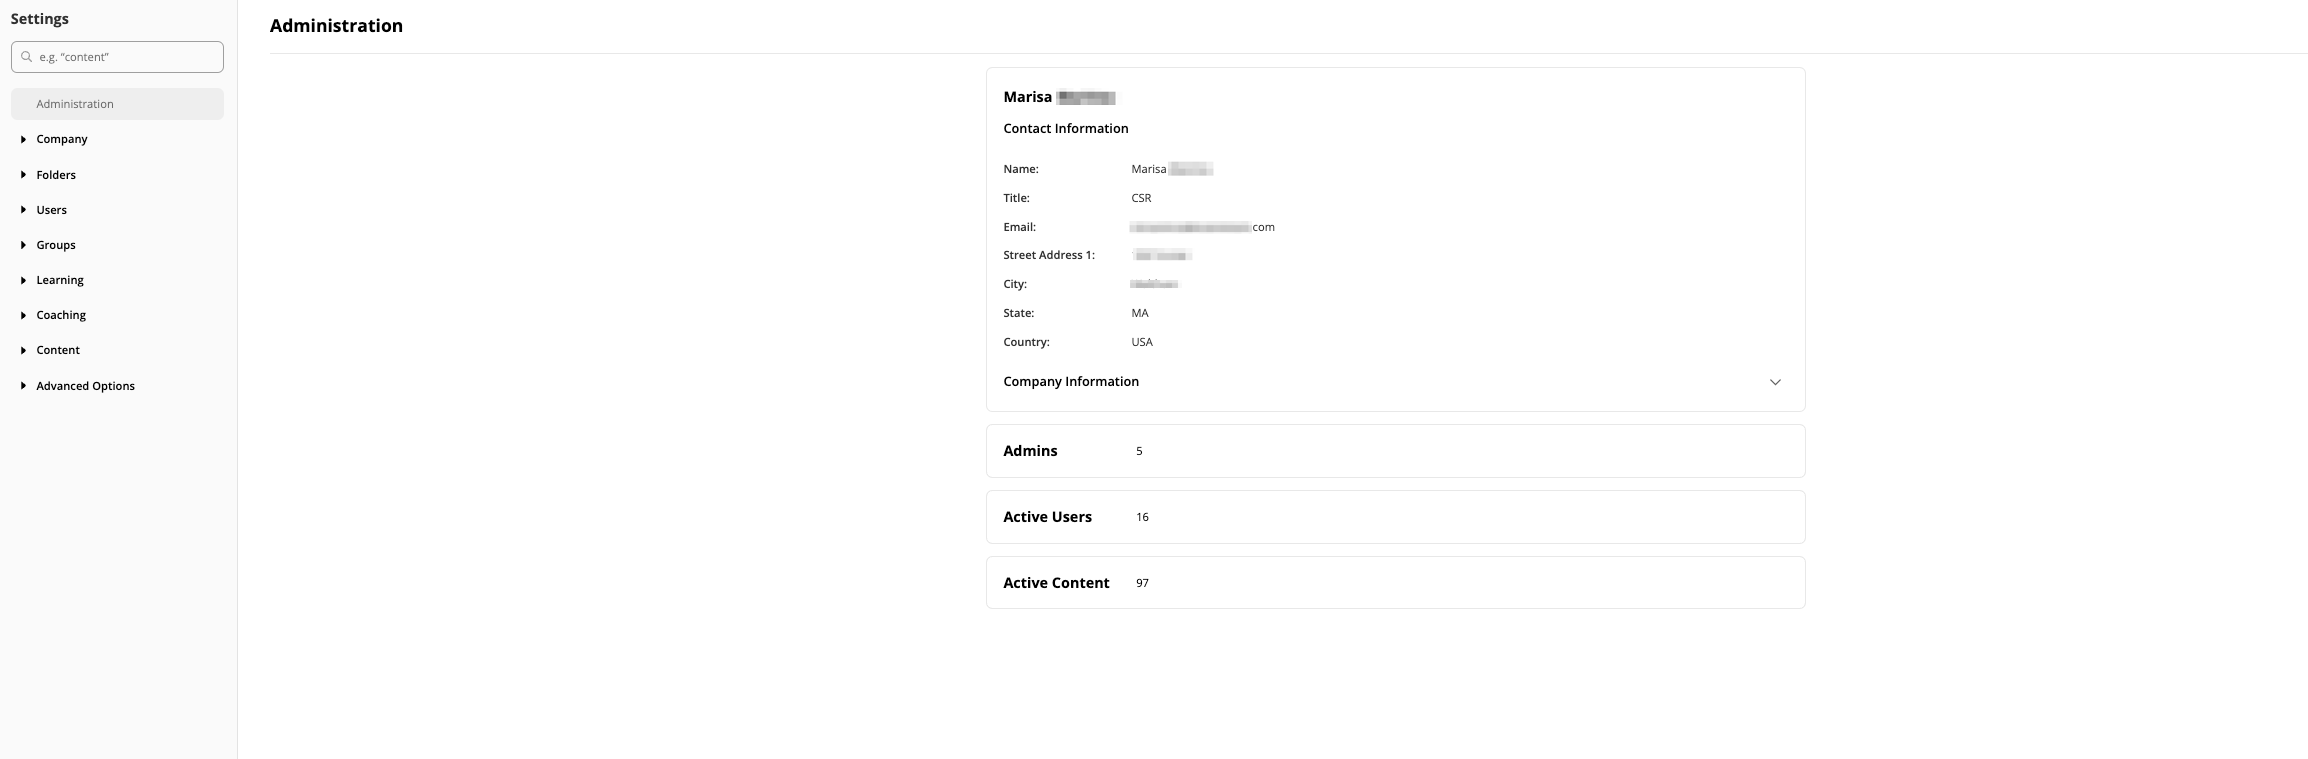Click the Company label in sidebar
Image resolution: width=2308 pixels, height=759 pixels.
tap(62, 139)
